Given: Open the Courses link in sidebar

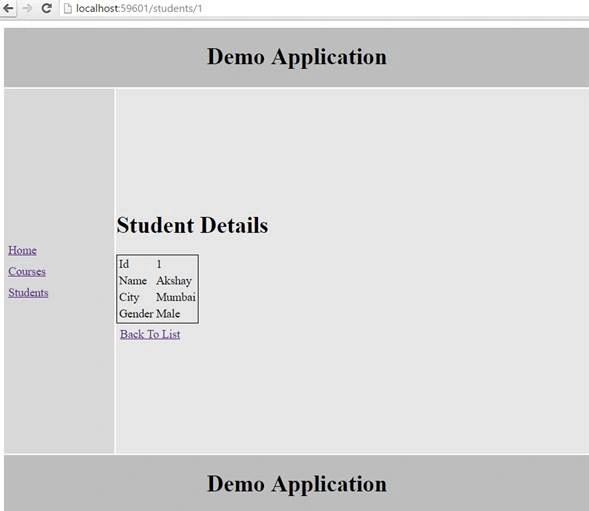Looking at the screenshot, I should pos(27,271).
